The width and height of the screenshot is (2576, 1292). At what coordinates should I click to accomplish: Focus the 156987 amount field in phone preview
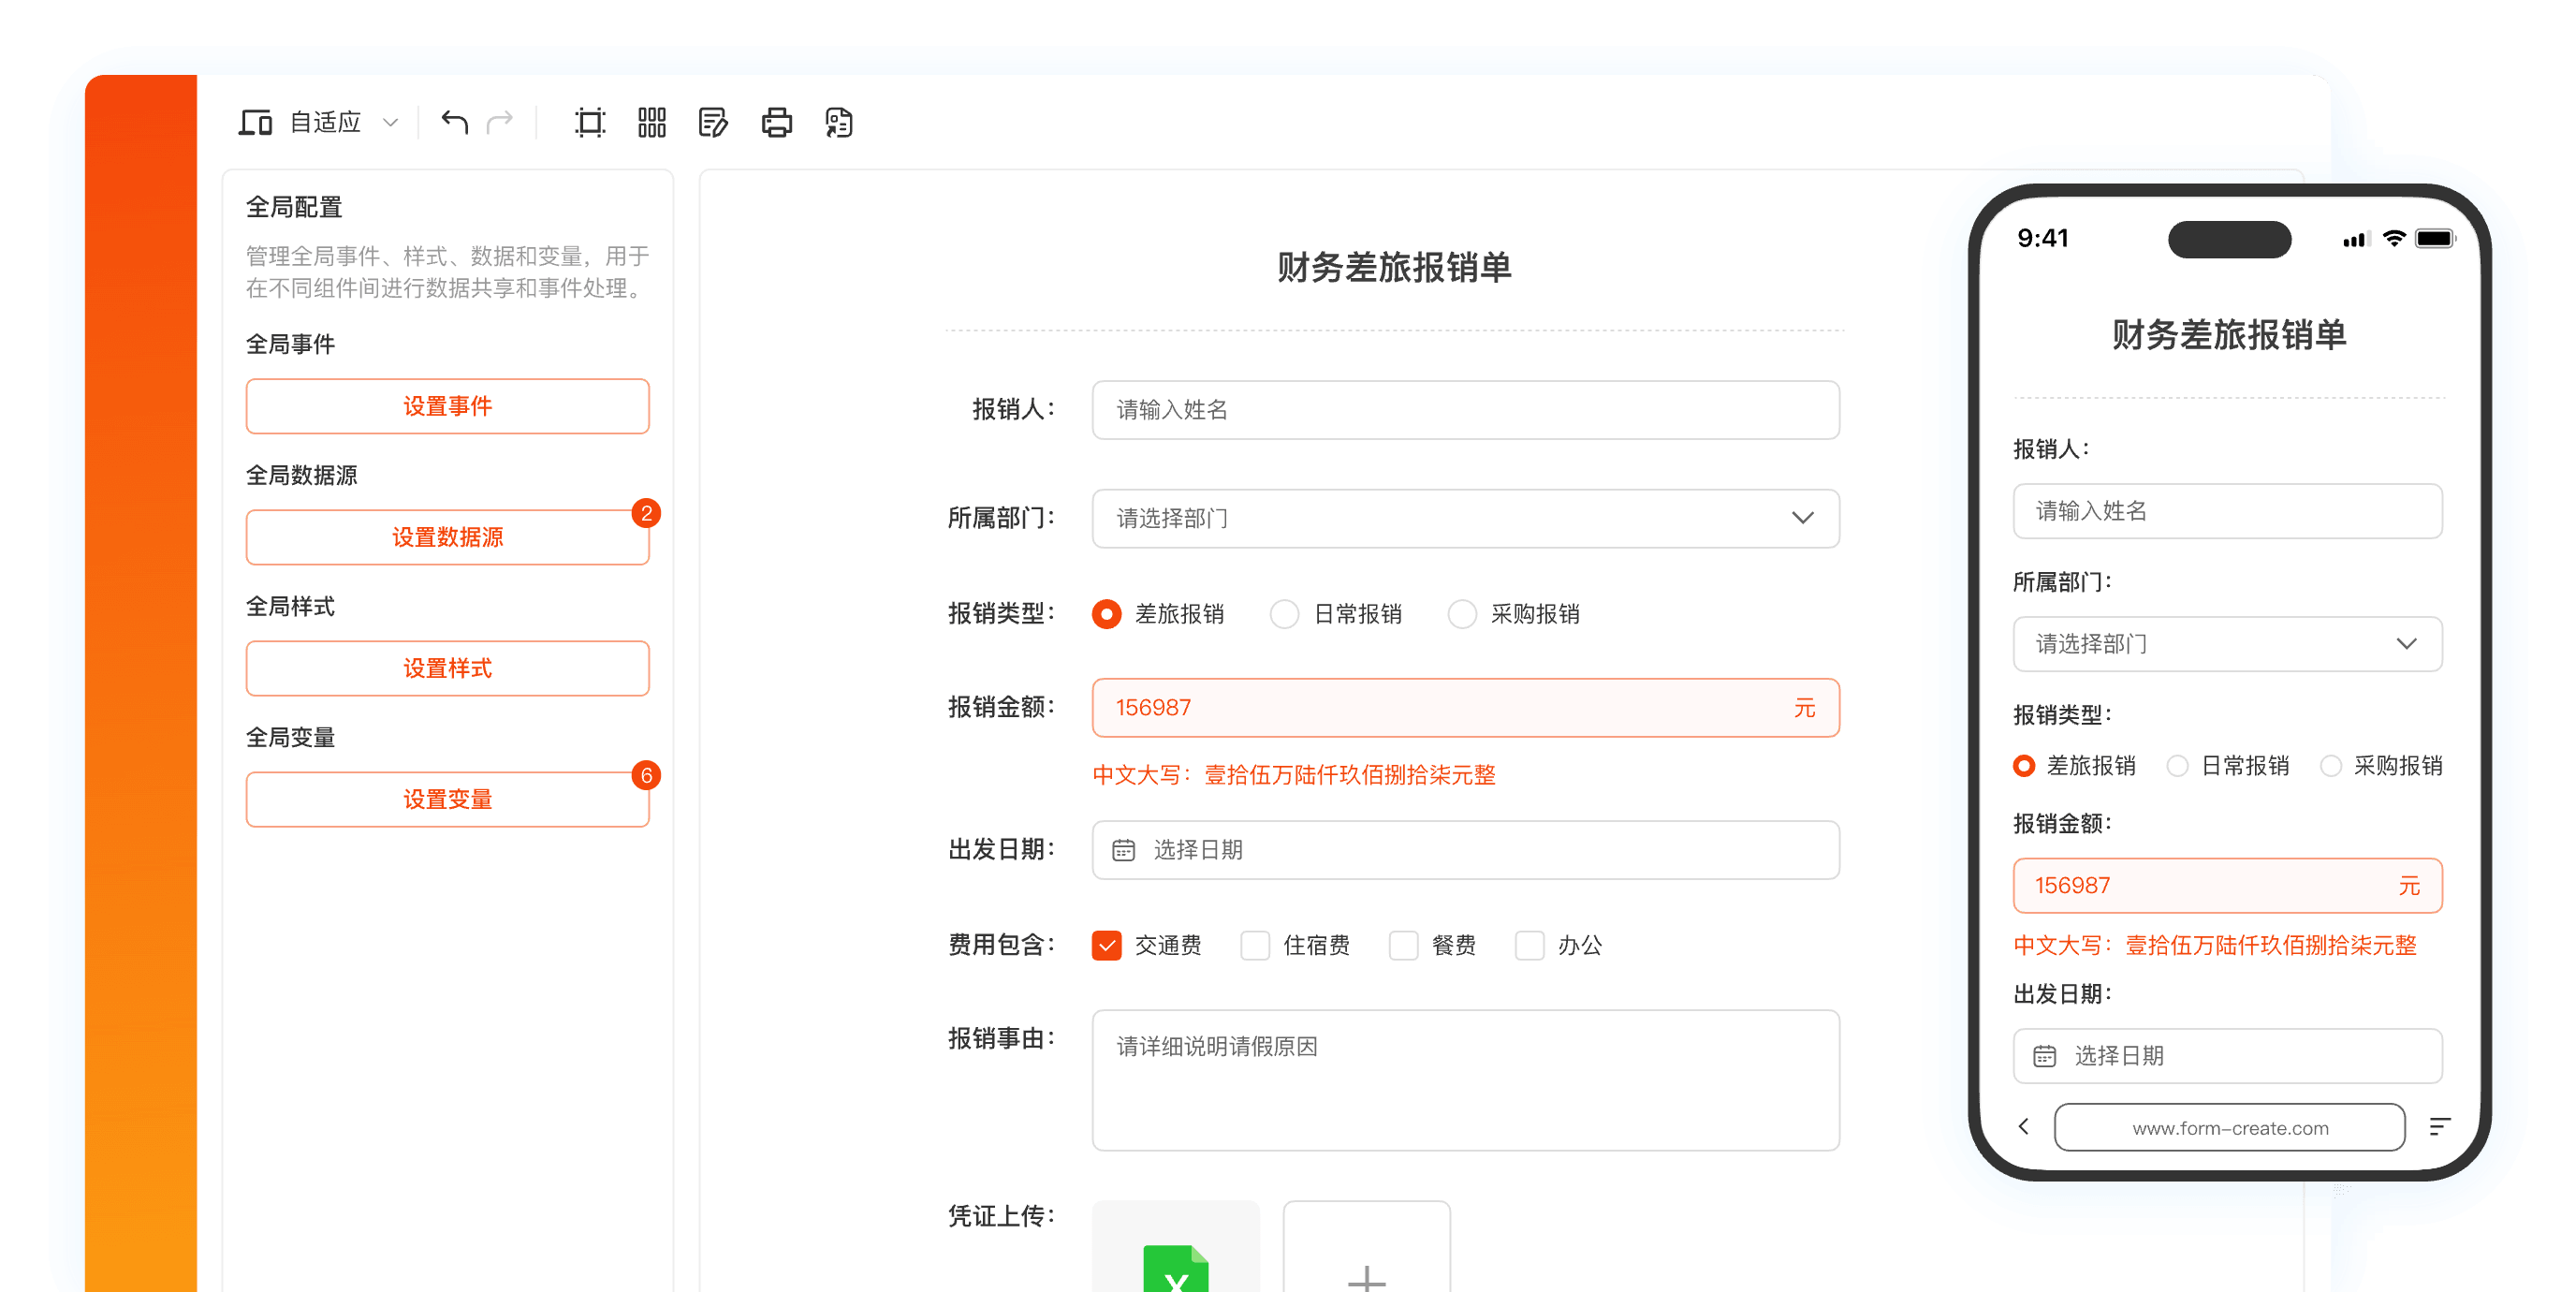(2227, 886)
